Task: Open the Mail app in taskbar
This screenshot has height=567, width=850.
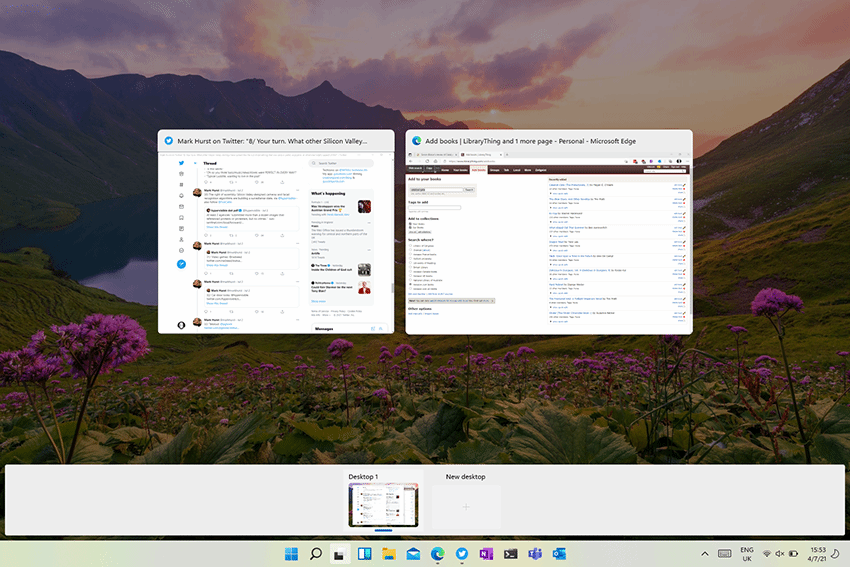Action: pyautogui.click(x=413, y=553)
